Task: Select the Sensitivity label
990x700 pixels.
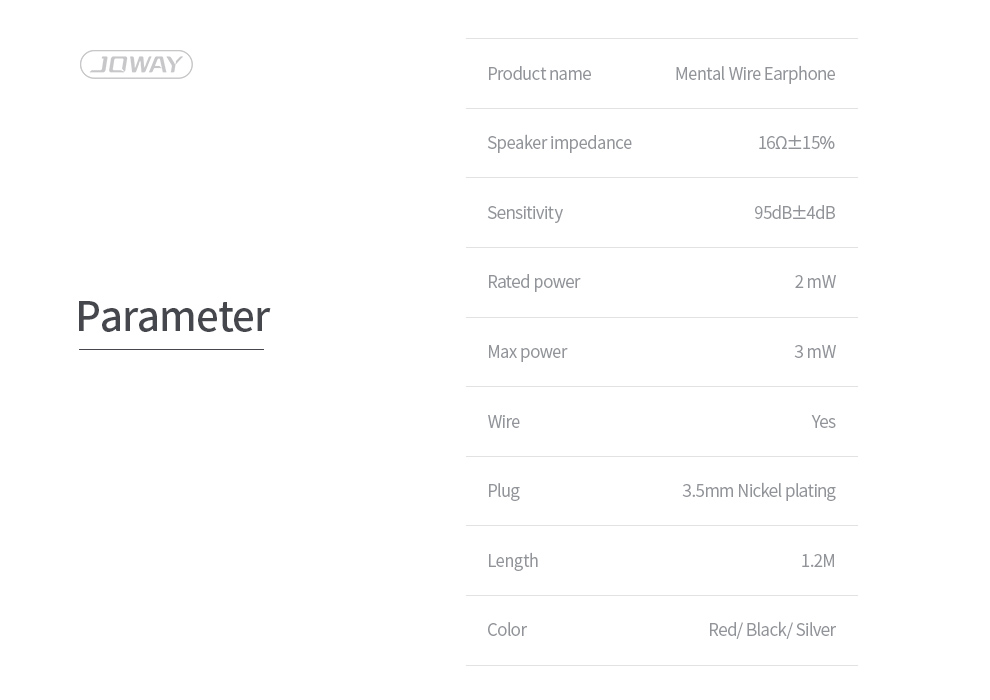Action: pos(525,213)
